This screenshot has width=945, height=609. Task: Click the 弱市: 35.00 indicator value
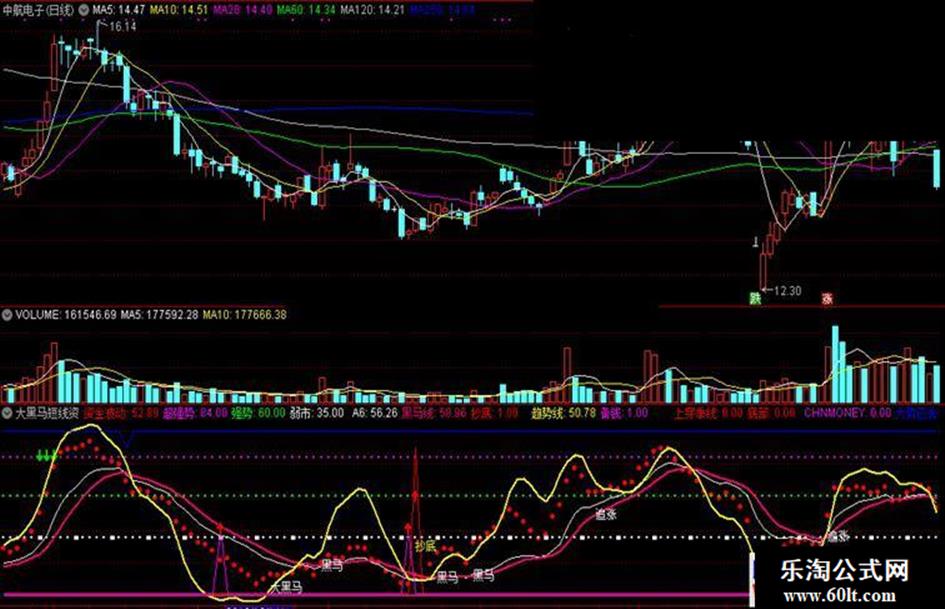click(x=317, y=413)
